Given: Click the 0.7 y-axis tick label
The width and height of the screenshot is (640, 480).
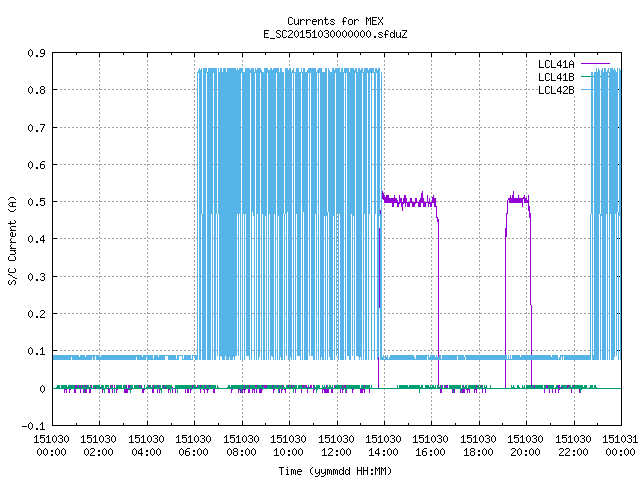Looking at the screenshot, I should coord(36,128).
